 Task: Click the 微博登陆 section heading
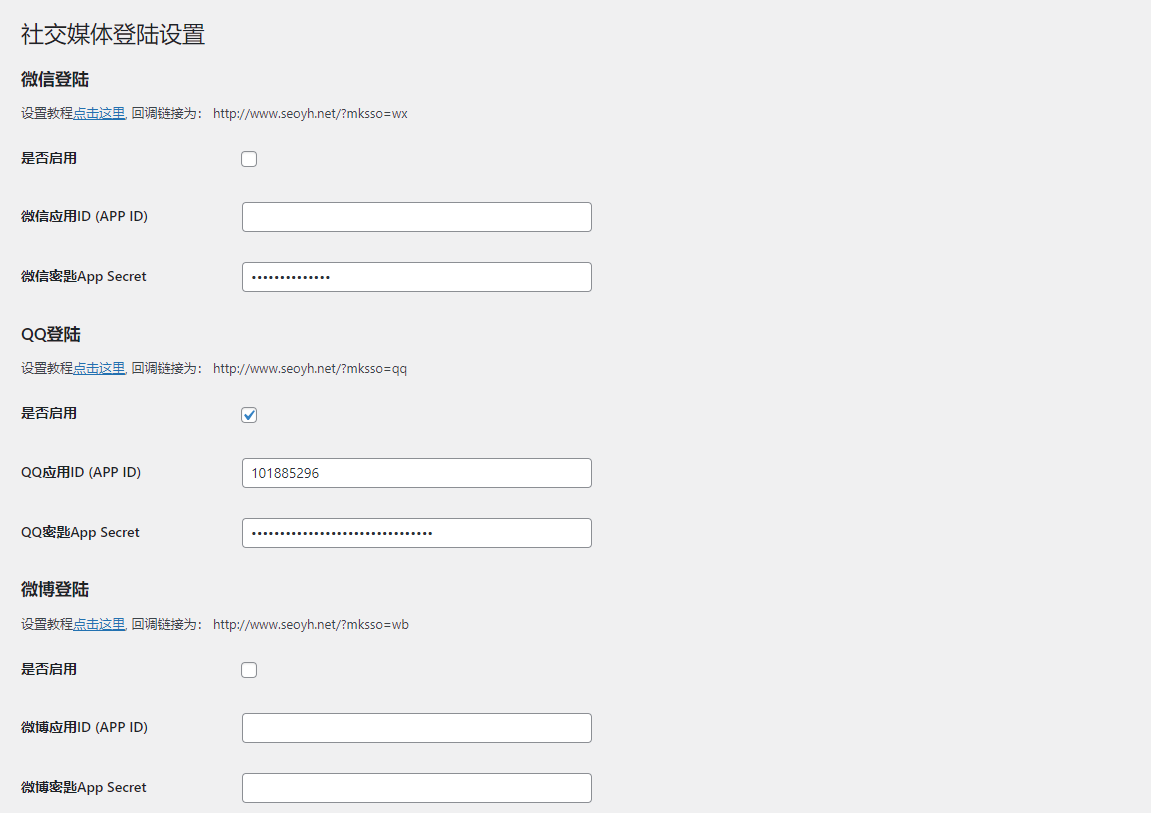click(x=55, y=590)
